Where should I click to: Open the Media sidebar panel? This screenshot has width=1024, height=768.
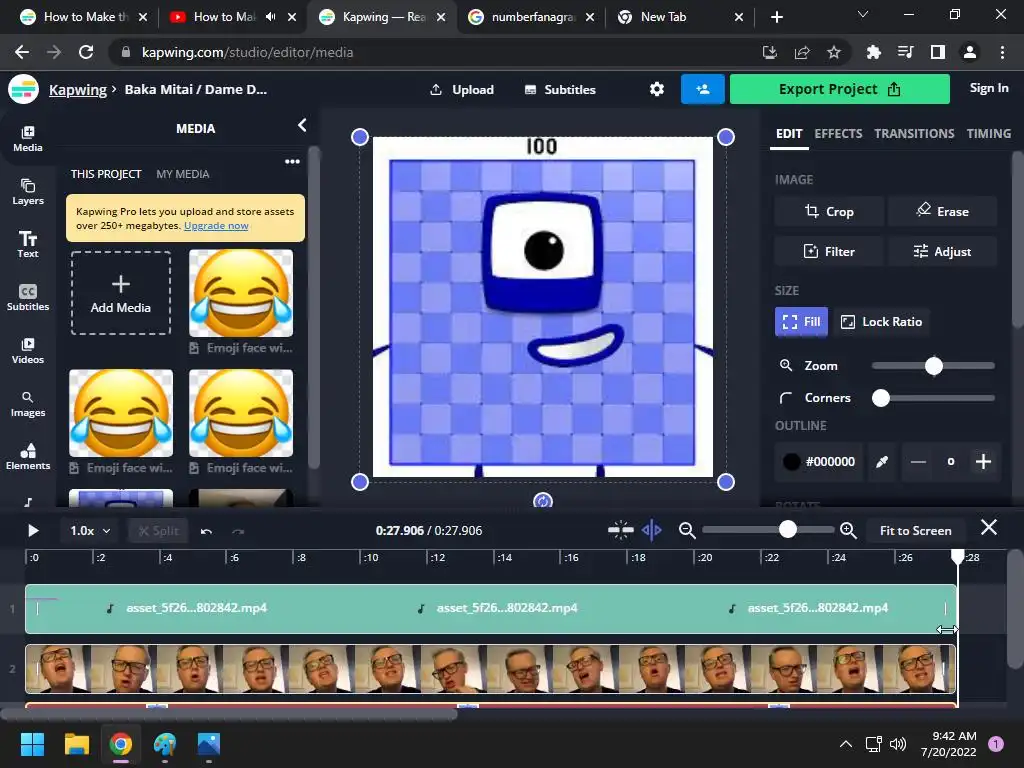[x=27, y=138]
